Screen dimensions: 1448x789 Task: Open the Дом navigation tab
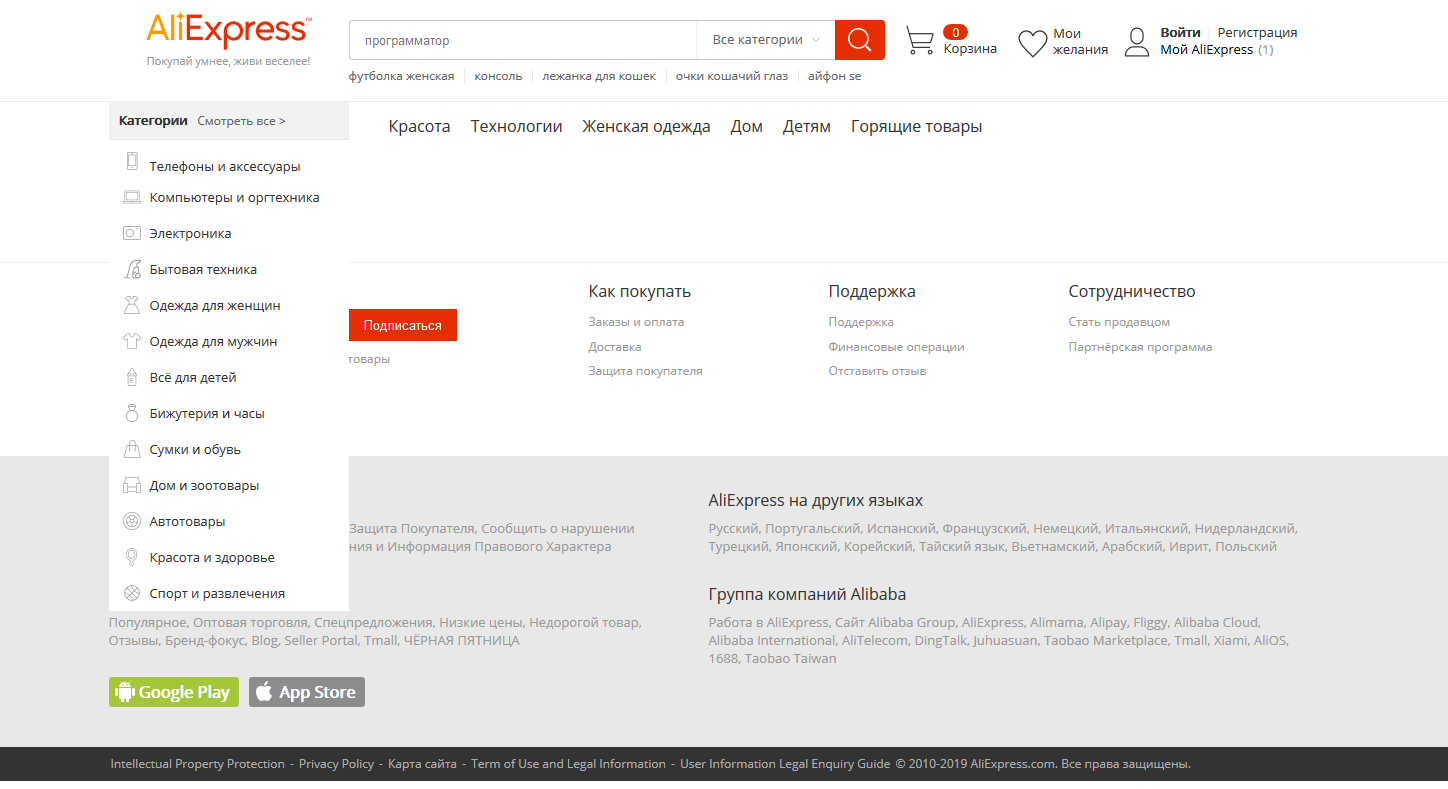click(x=747, y=126)
